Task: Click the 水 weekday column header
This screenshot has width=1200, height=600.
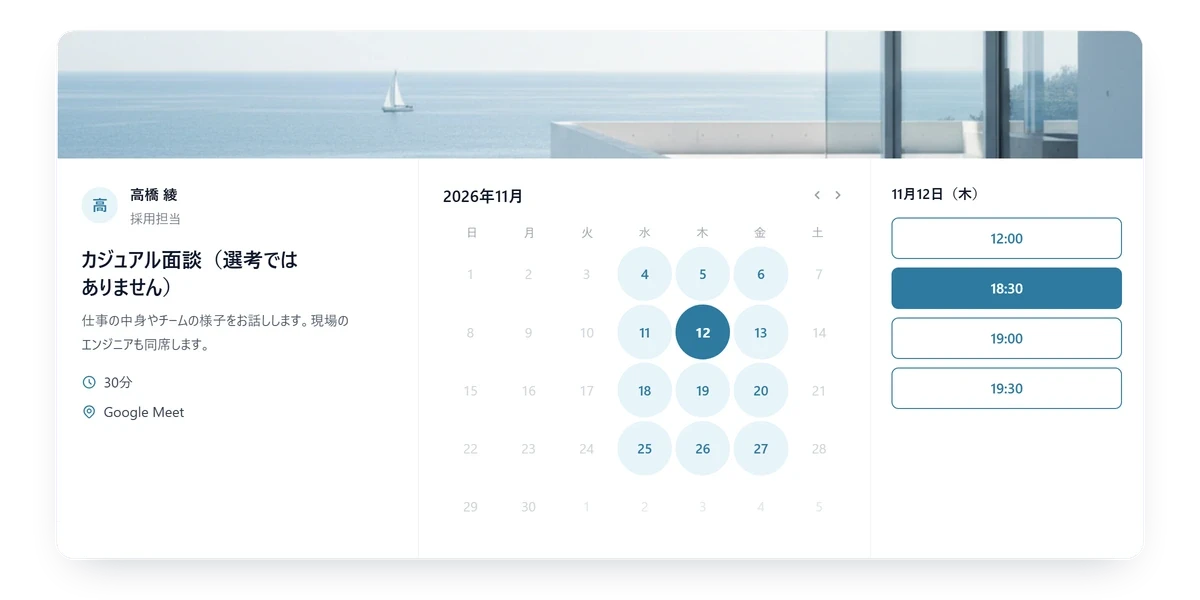Action: 645,232
